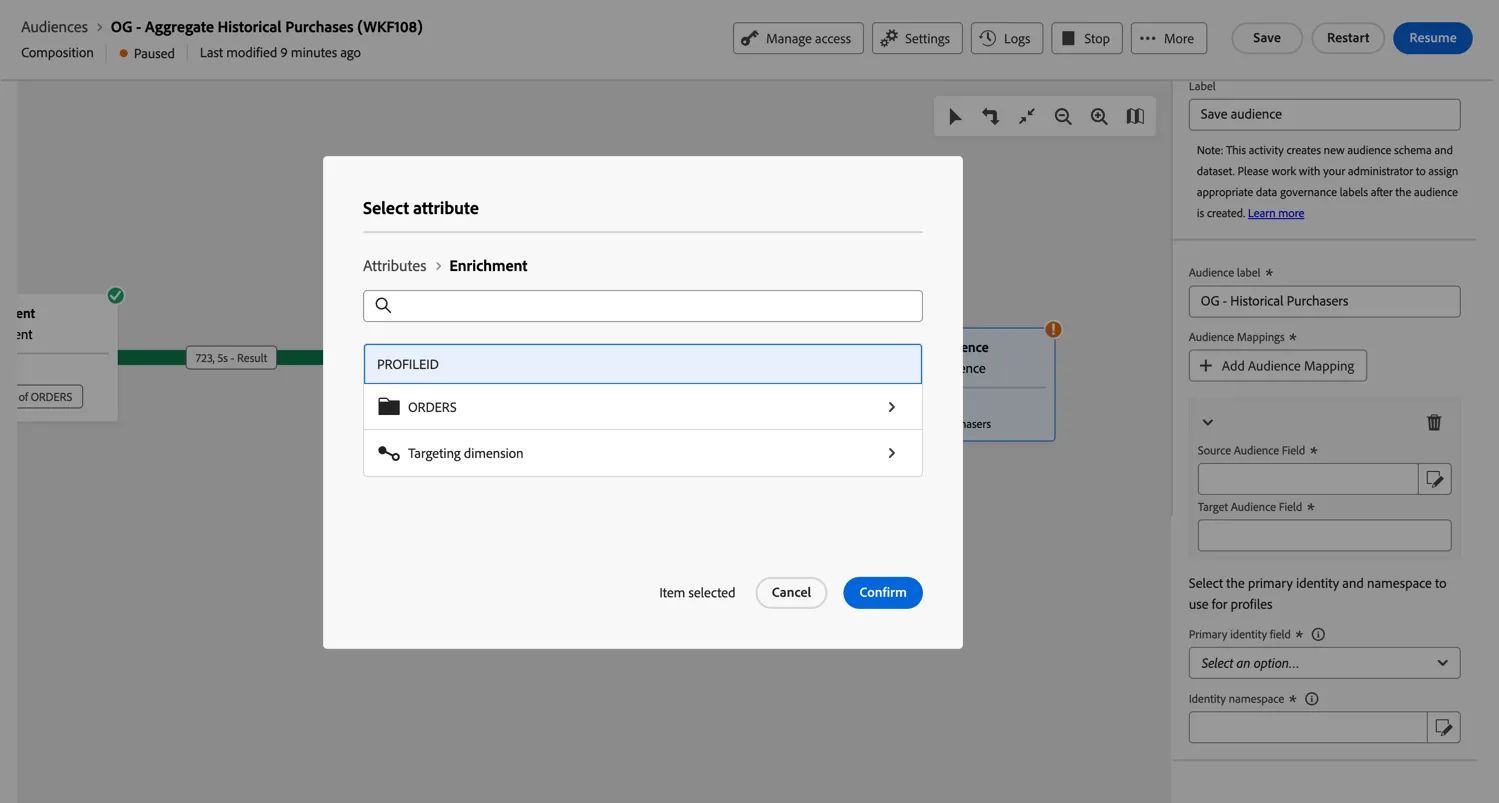Click the Audience label input field
The width and height of the screenshot is (1499, 803).
(x=1324, y=301)
